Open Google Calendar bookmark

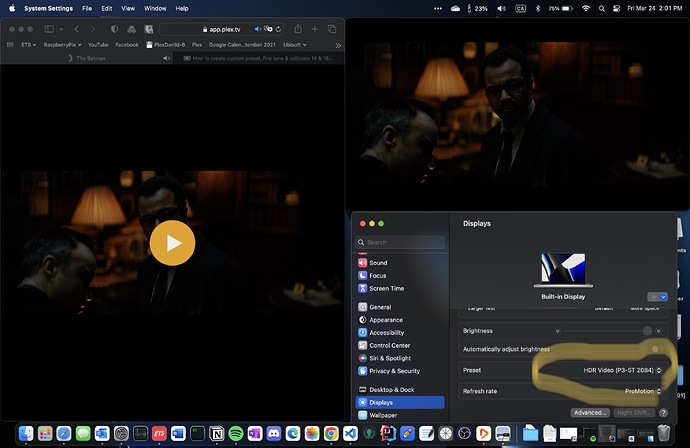coord(242,45)
